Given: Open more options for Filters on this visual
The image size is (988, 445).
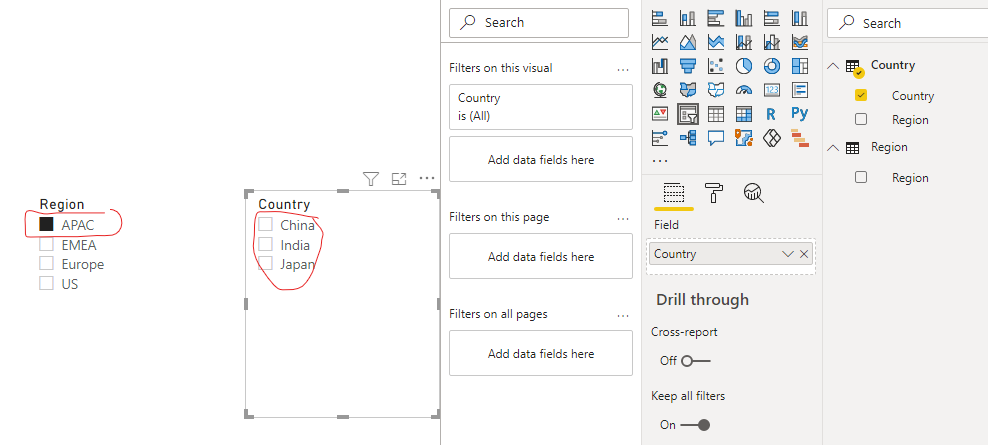Looking at the screenshot, I should click(623, 69).
